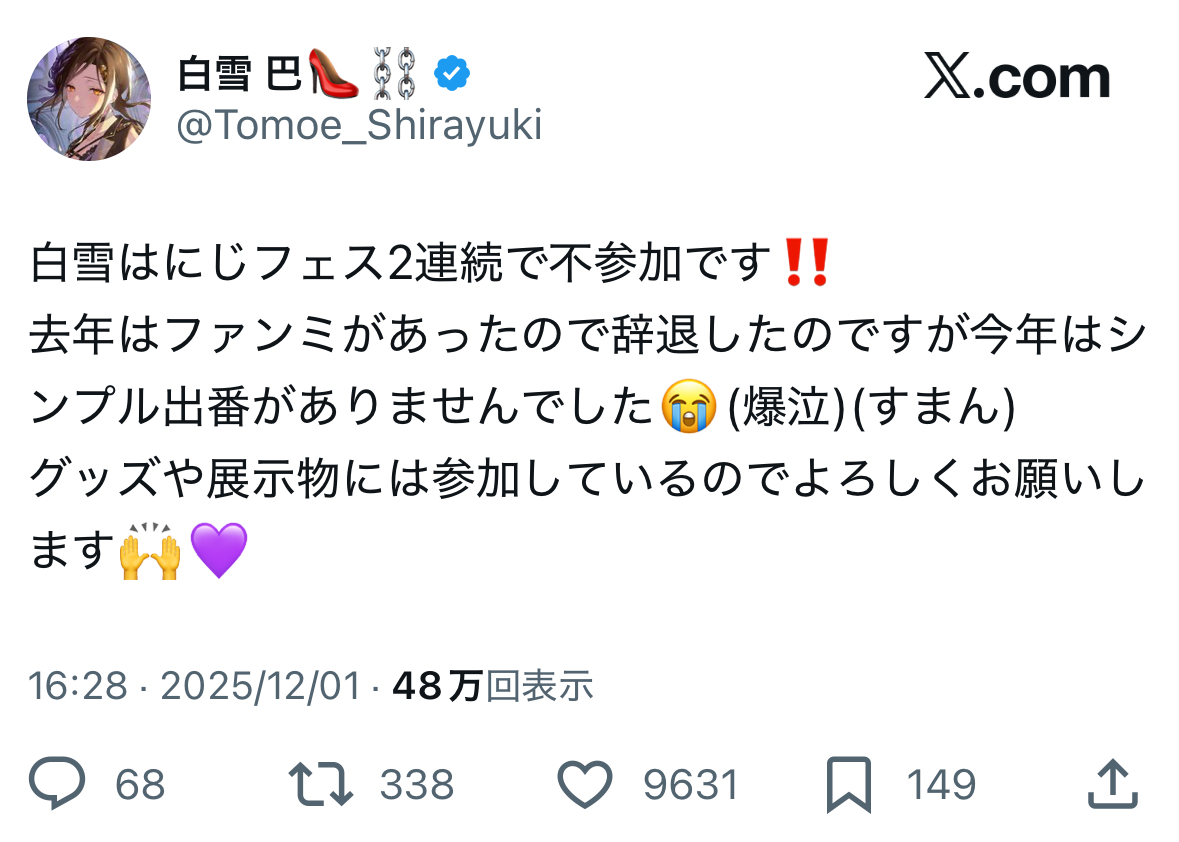Bookmark this post
The height and width of the screenshot is (842, 1179).
click(849, 784)
